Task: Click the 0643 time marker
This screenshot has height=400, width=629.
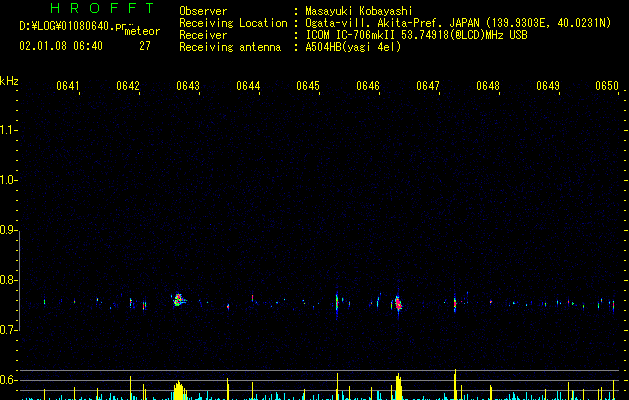Action: [x=188, y=86]
